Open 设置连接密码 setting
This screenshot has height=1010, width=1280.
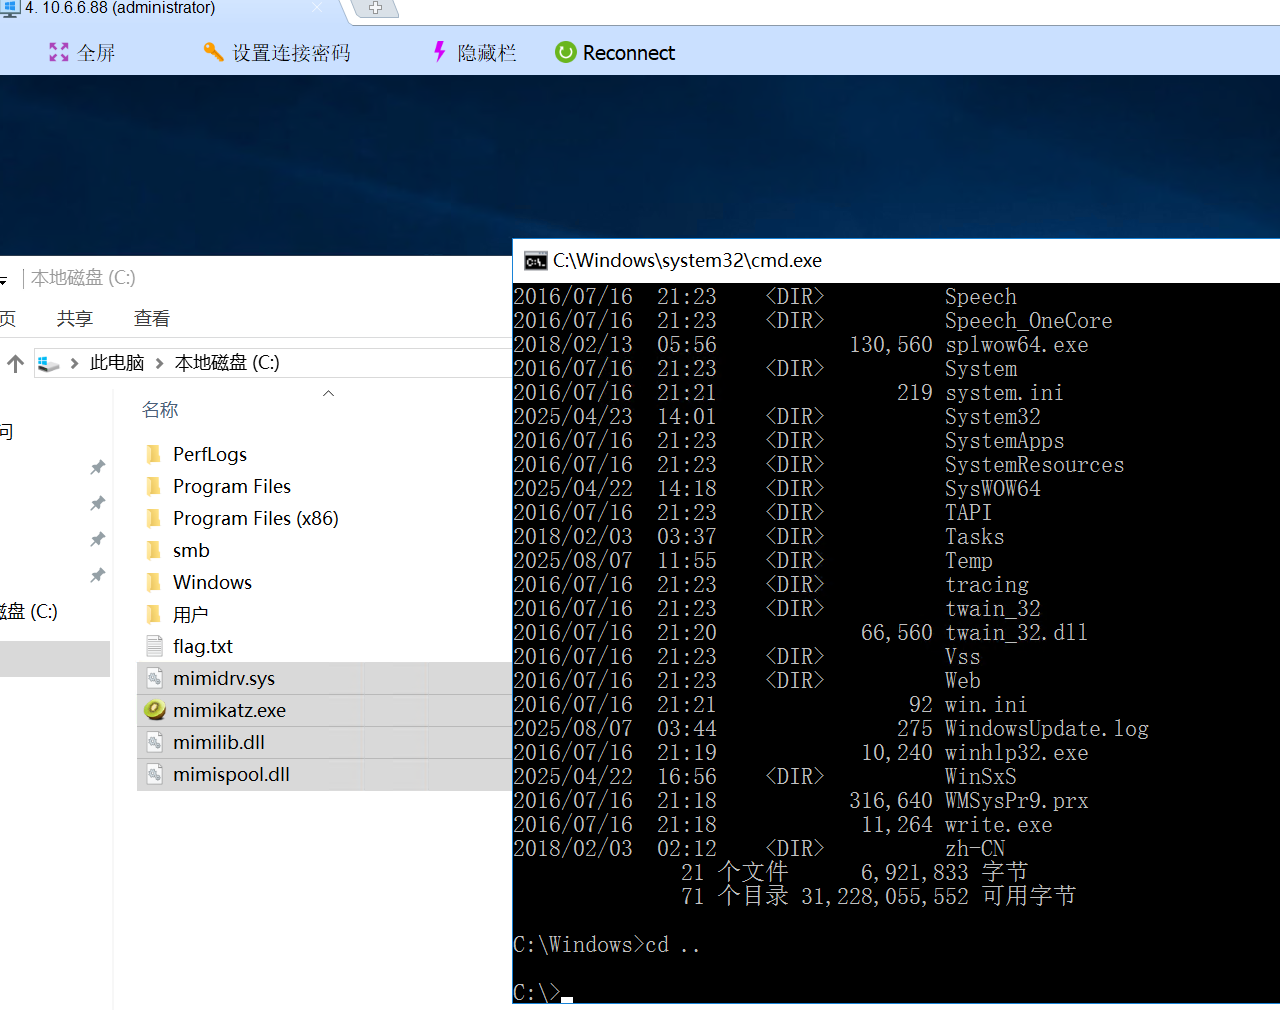tap(292, 53)
